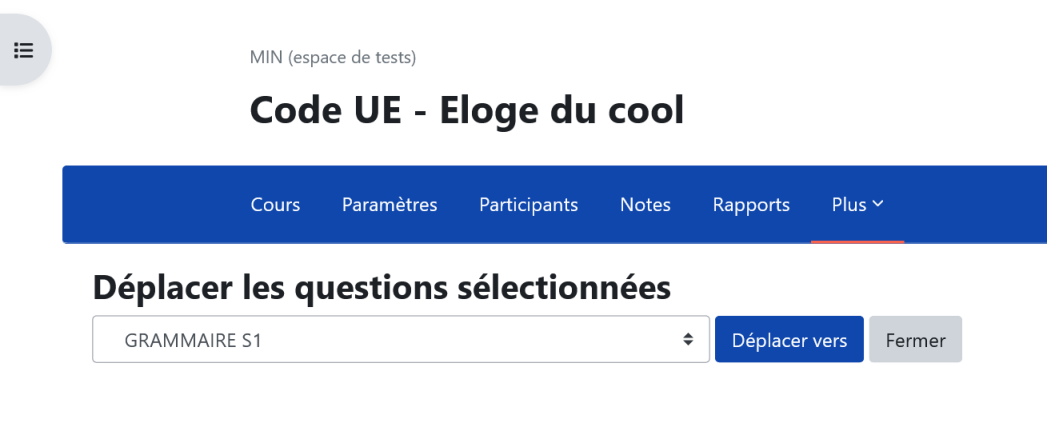Screen dimensions: 1047x431
Task: Click the Code UE - Eloge du cool title
Action: pyautogui.click(x=466, y=110)
